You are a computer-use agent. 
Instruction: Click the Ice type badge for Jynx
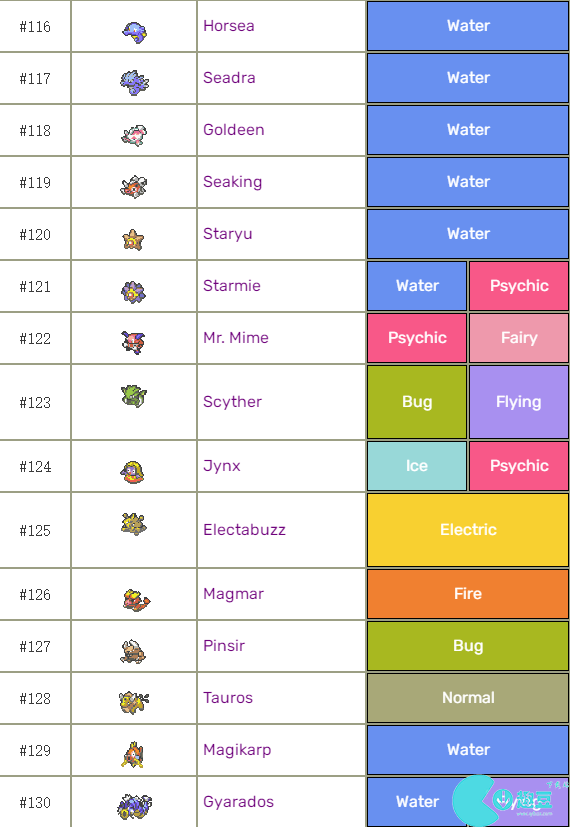417,466
